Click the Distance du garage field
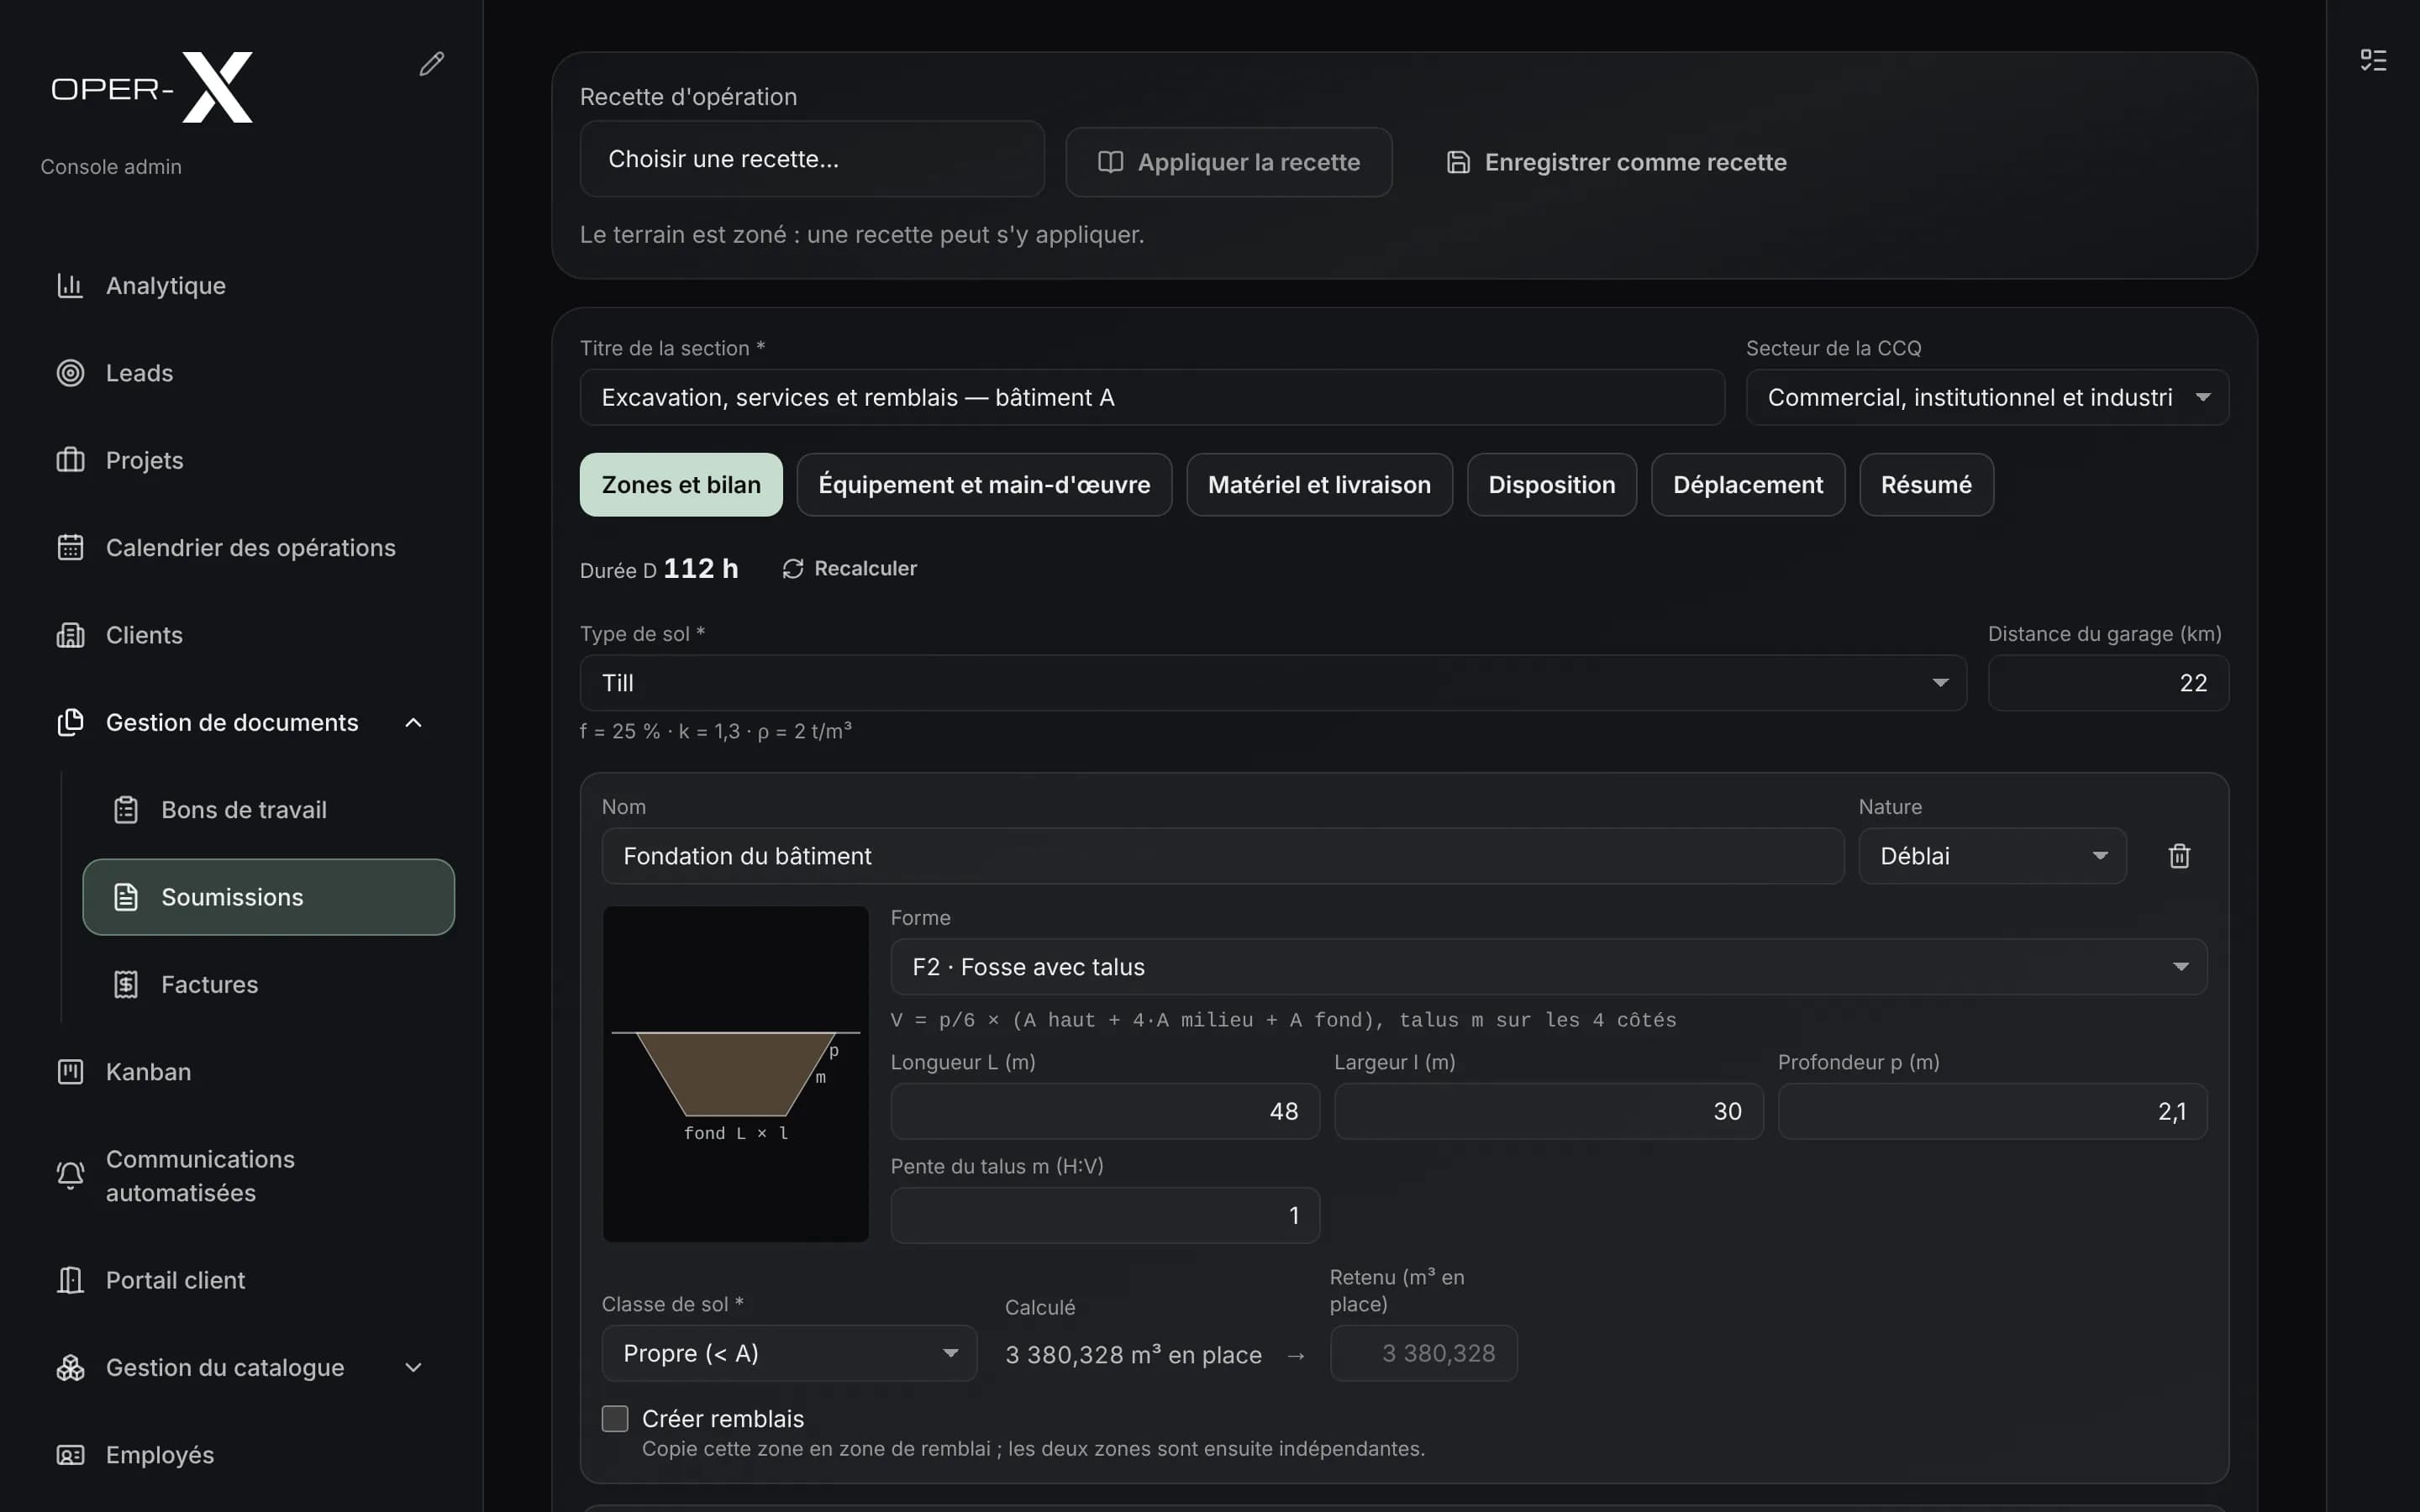Viewport: 2420px width, 1512px height. (x=2108, y=683)
